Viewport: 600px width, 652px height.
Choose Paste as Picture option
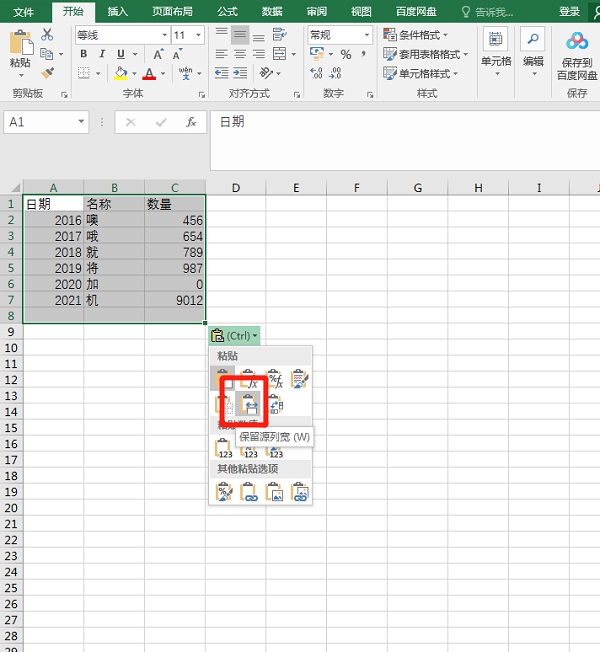coord(275,492)
